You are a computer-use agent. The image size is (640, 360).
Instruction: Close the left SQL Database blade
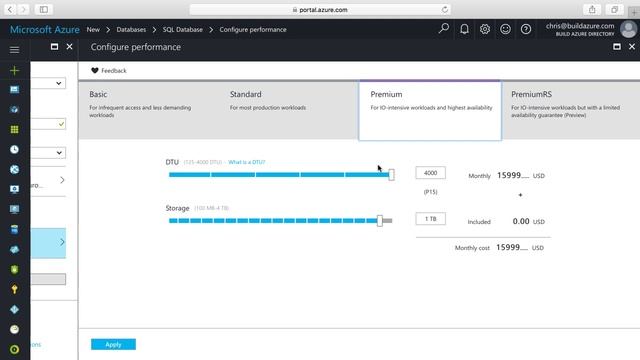69,47
